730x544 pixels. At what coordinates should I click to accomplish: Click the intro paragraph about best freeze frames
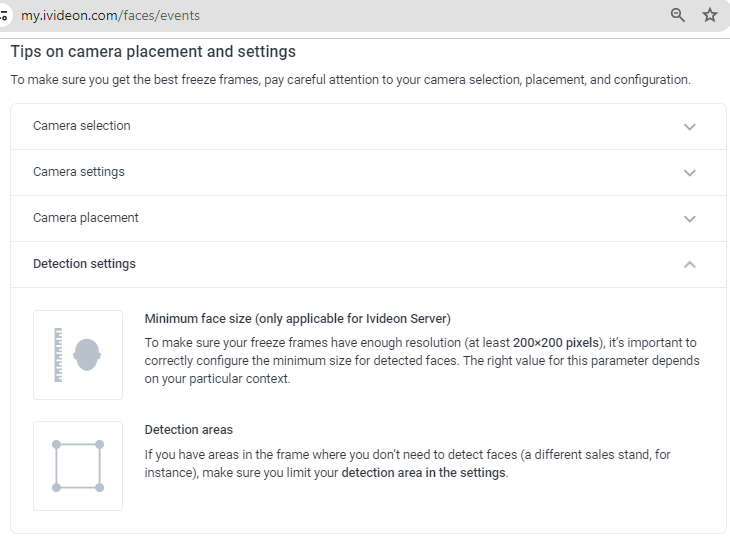(351, 80)
